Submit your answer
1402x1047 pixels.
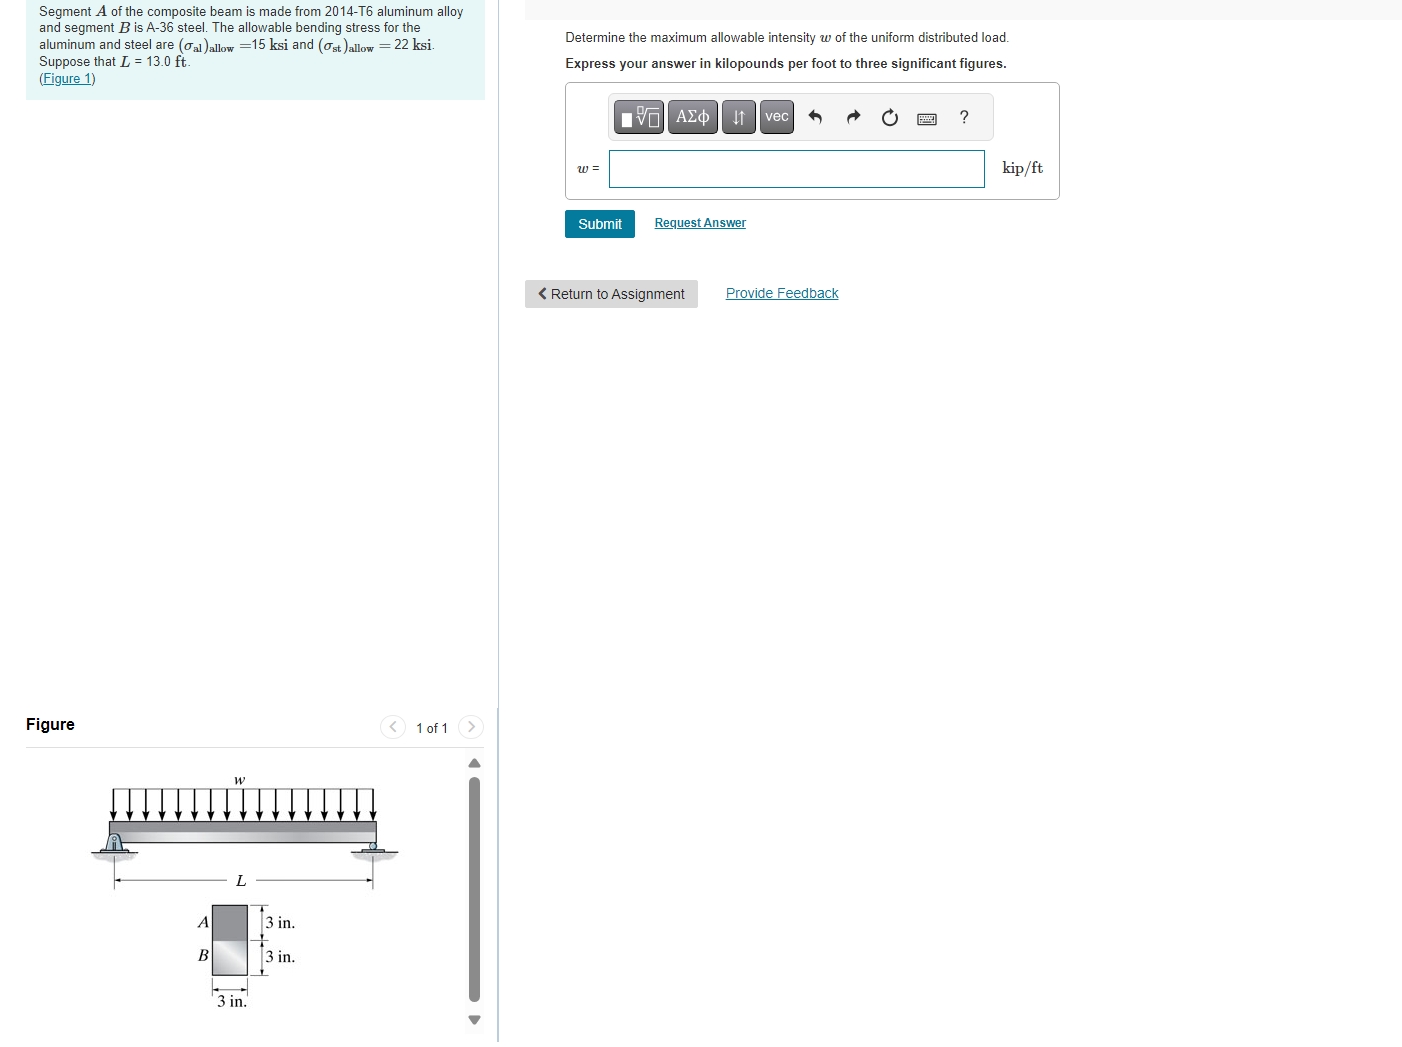599,223
